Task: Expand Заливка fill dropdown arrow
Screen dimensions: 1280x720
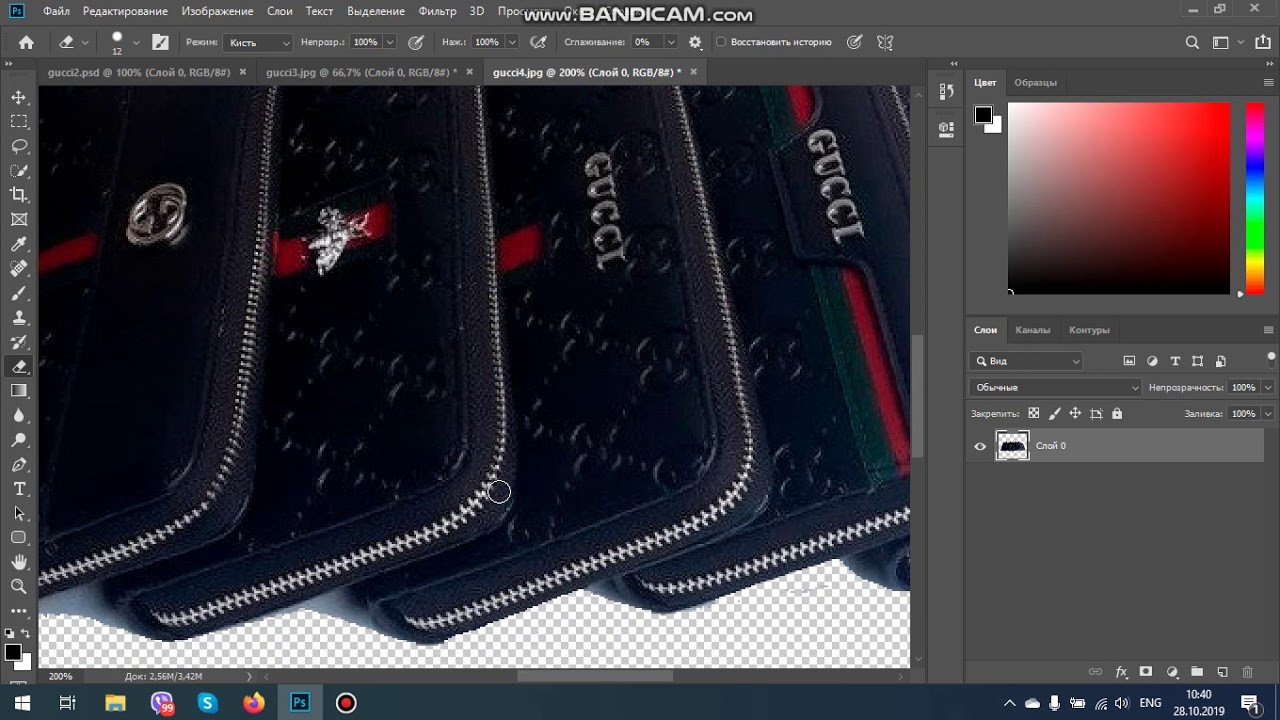Action: tap(1268, 413)
